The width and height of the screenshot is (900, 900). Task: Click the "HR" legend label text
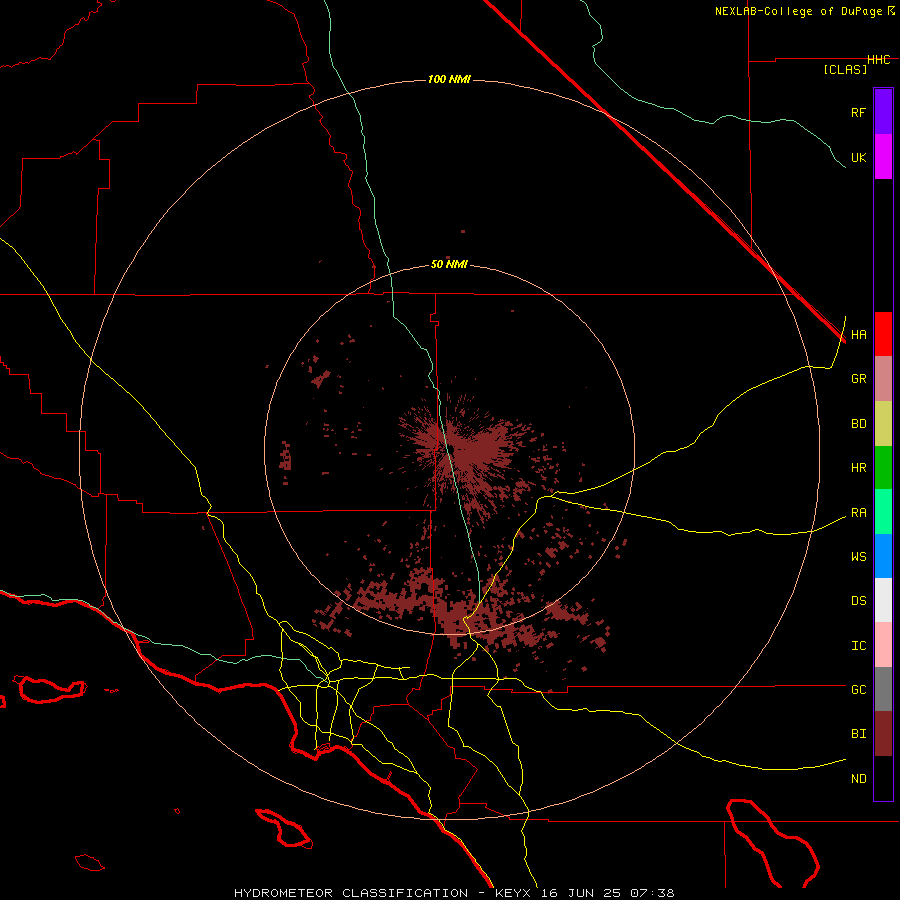point(858,468)
